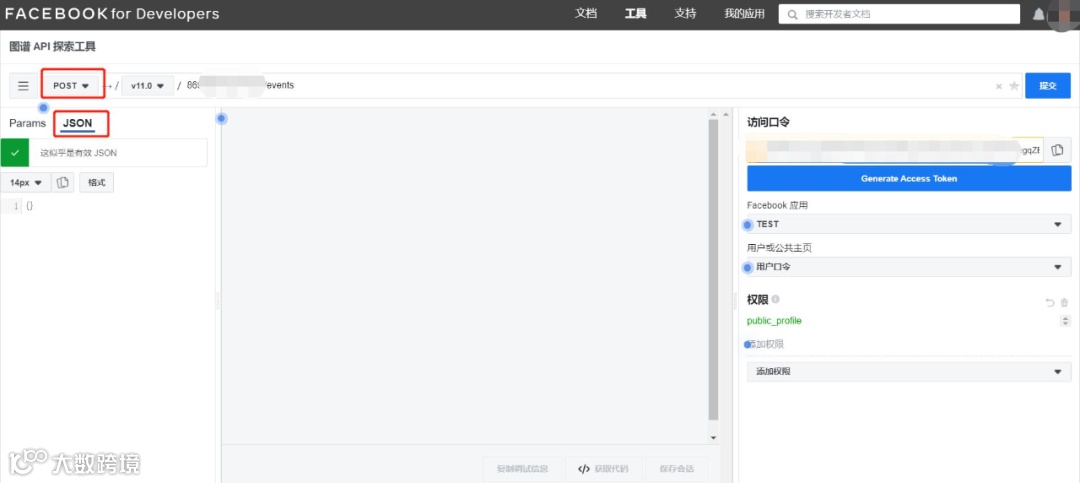1080x483 pixels.
Task: Star the current query as favorite
Action: point(1014,86)
